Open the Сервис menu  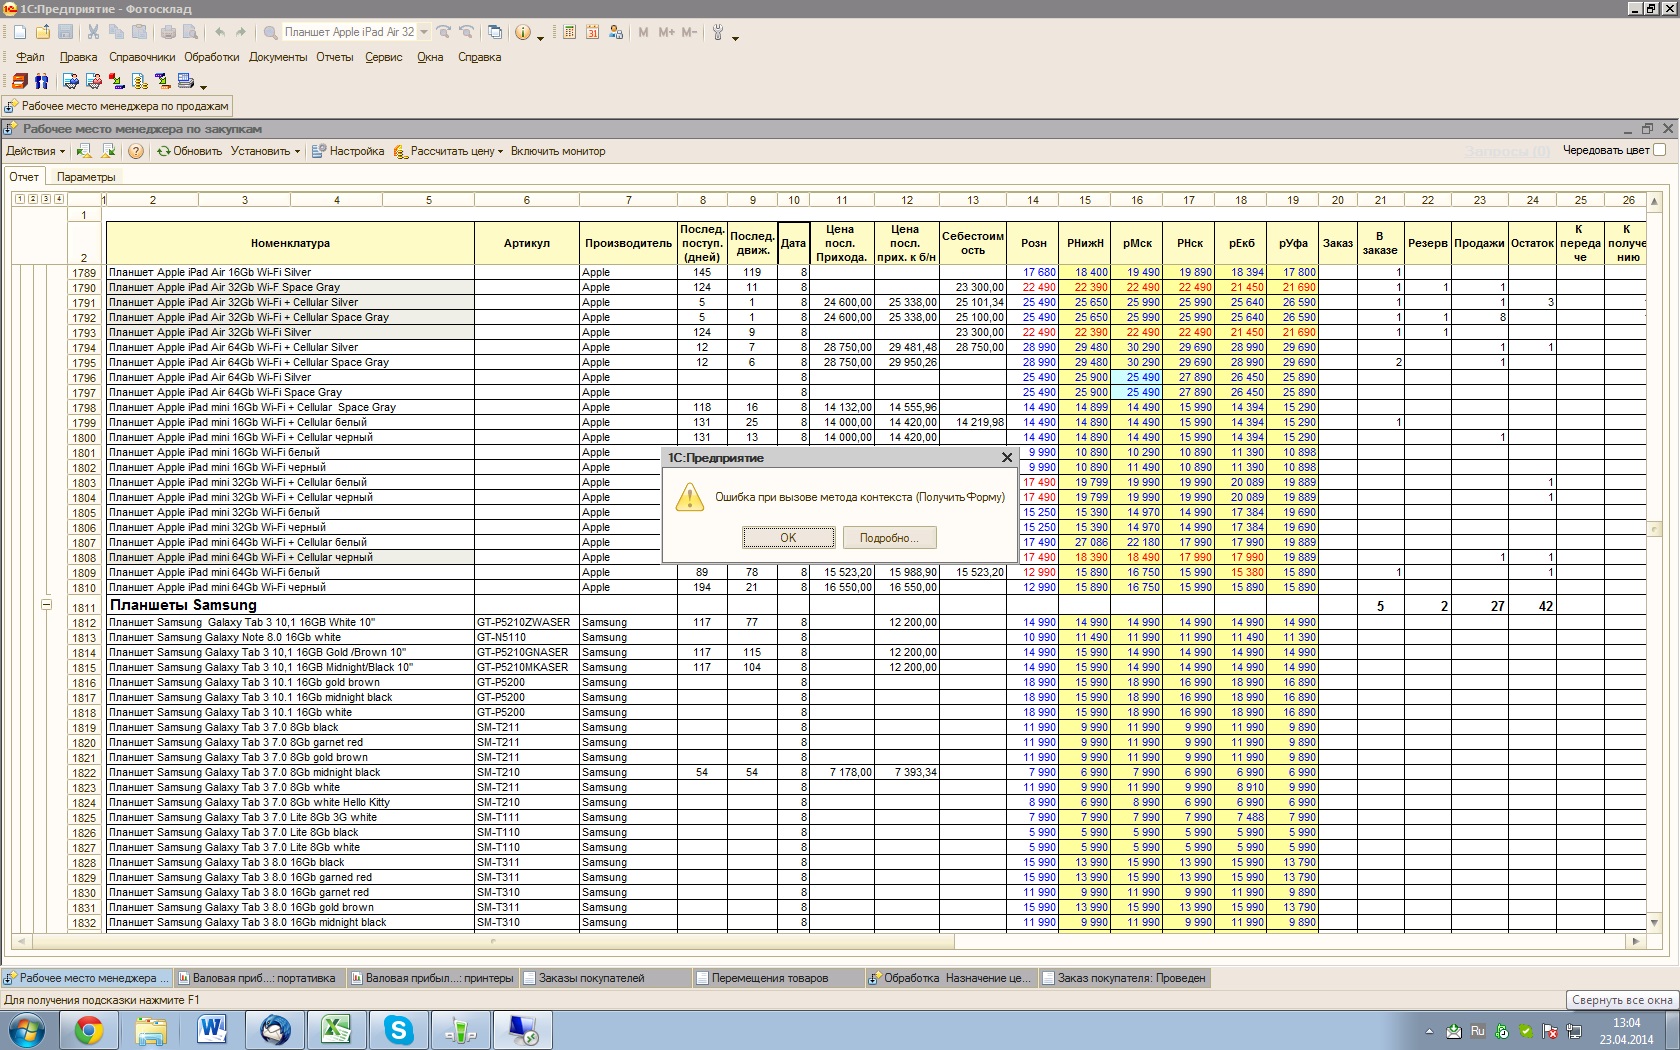pos(384,57)
